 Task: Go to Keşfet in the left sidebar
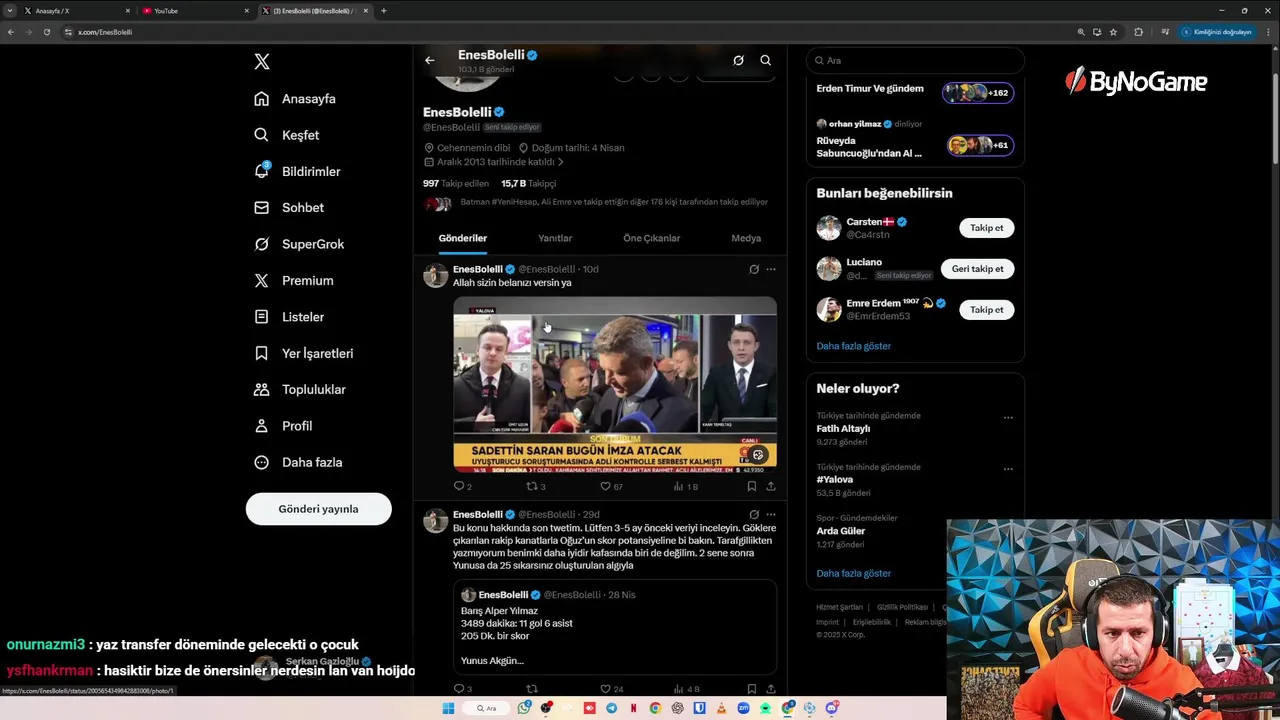(x=287, y=135)
